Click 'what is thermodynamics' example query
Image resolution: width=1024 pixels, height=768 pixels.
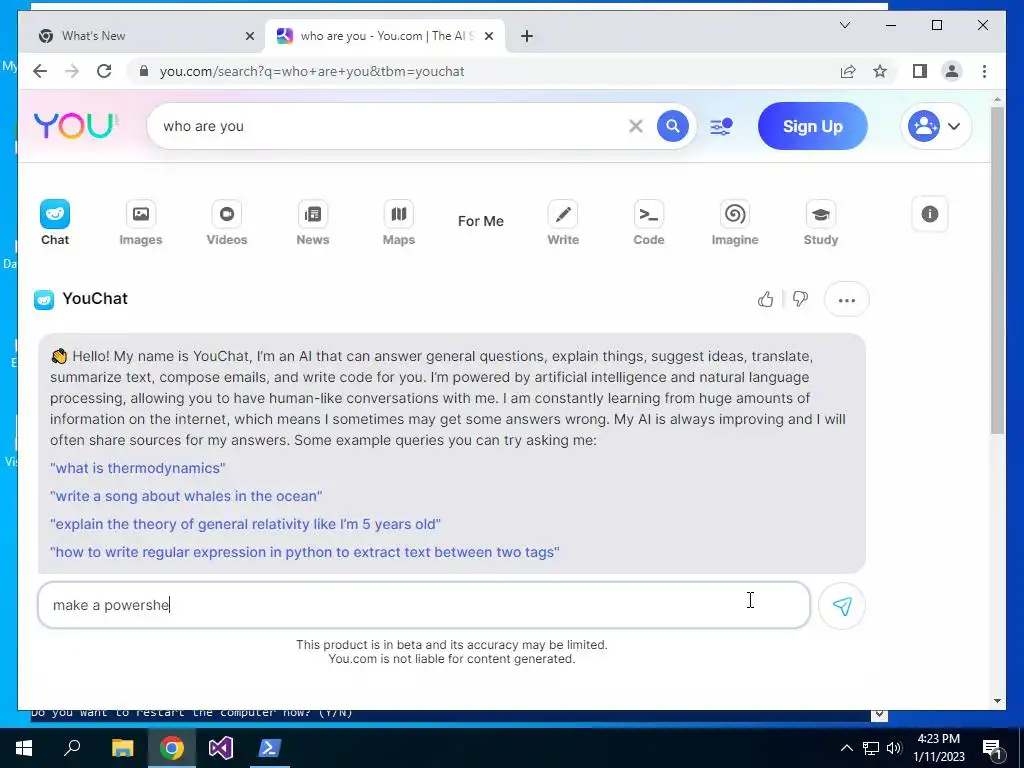[x=138, y=468]
